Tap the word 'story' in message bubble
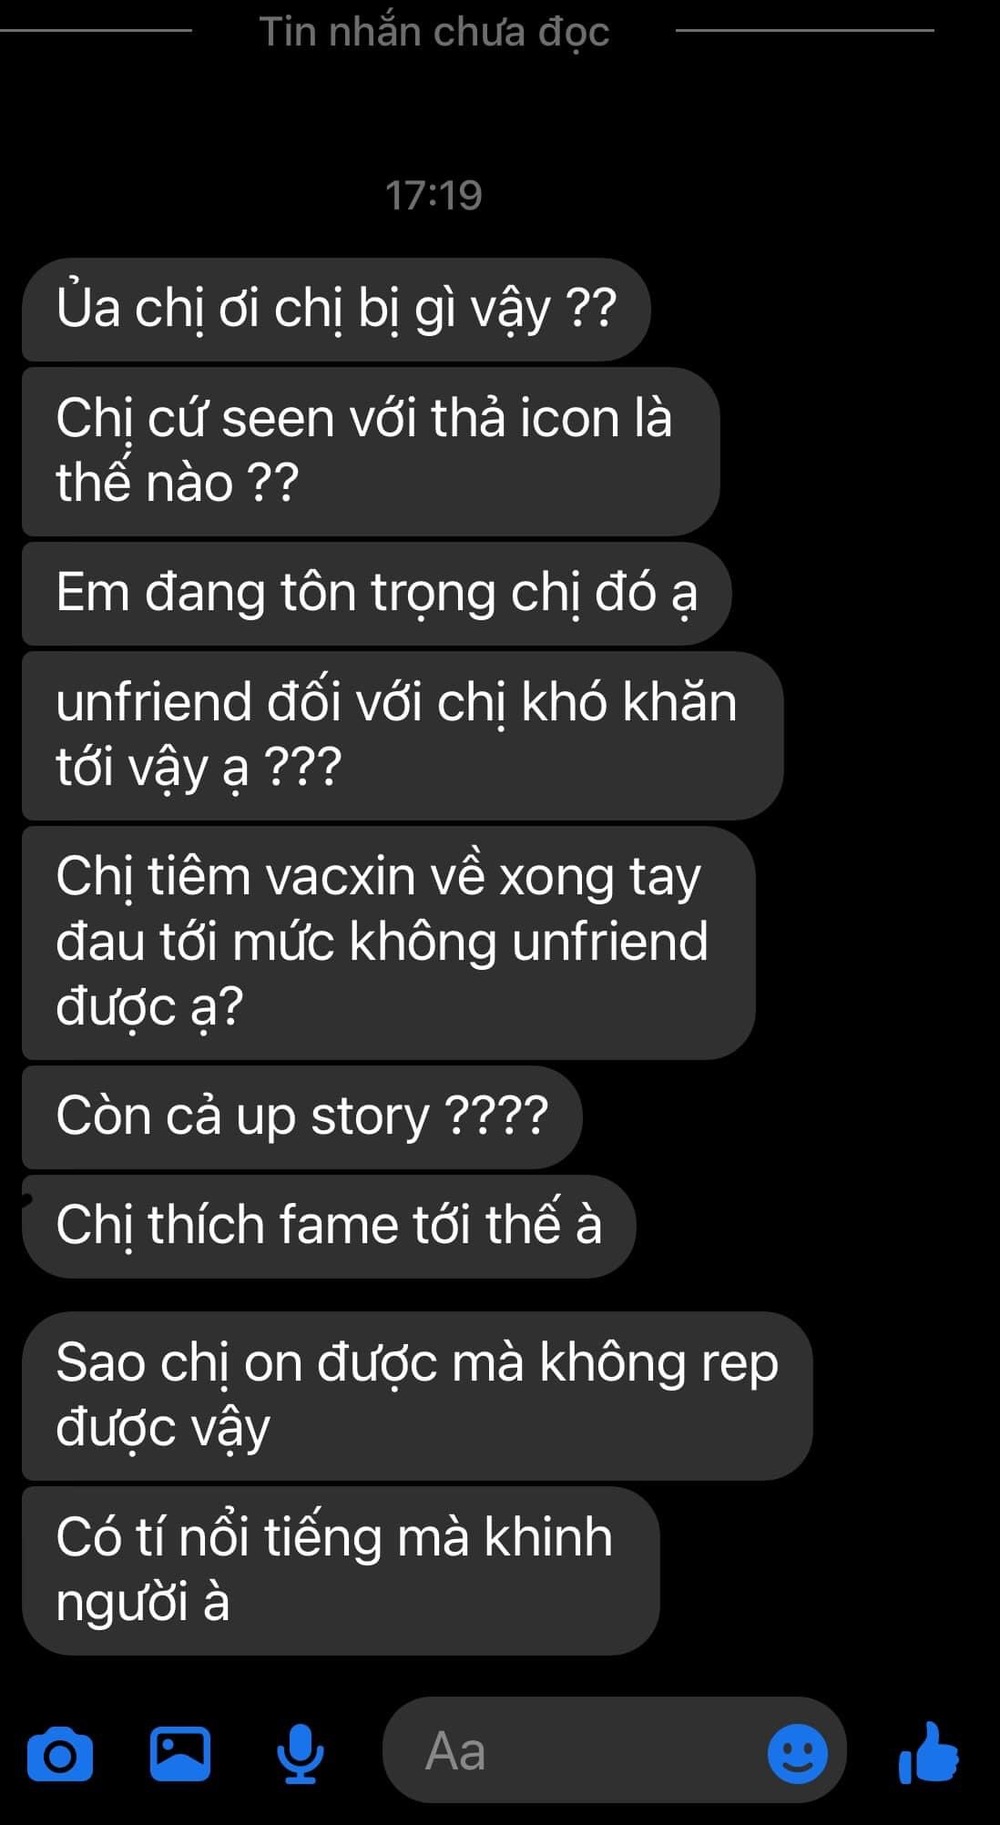This screenshot has height=1825, width=1000. click(369, 1118)
